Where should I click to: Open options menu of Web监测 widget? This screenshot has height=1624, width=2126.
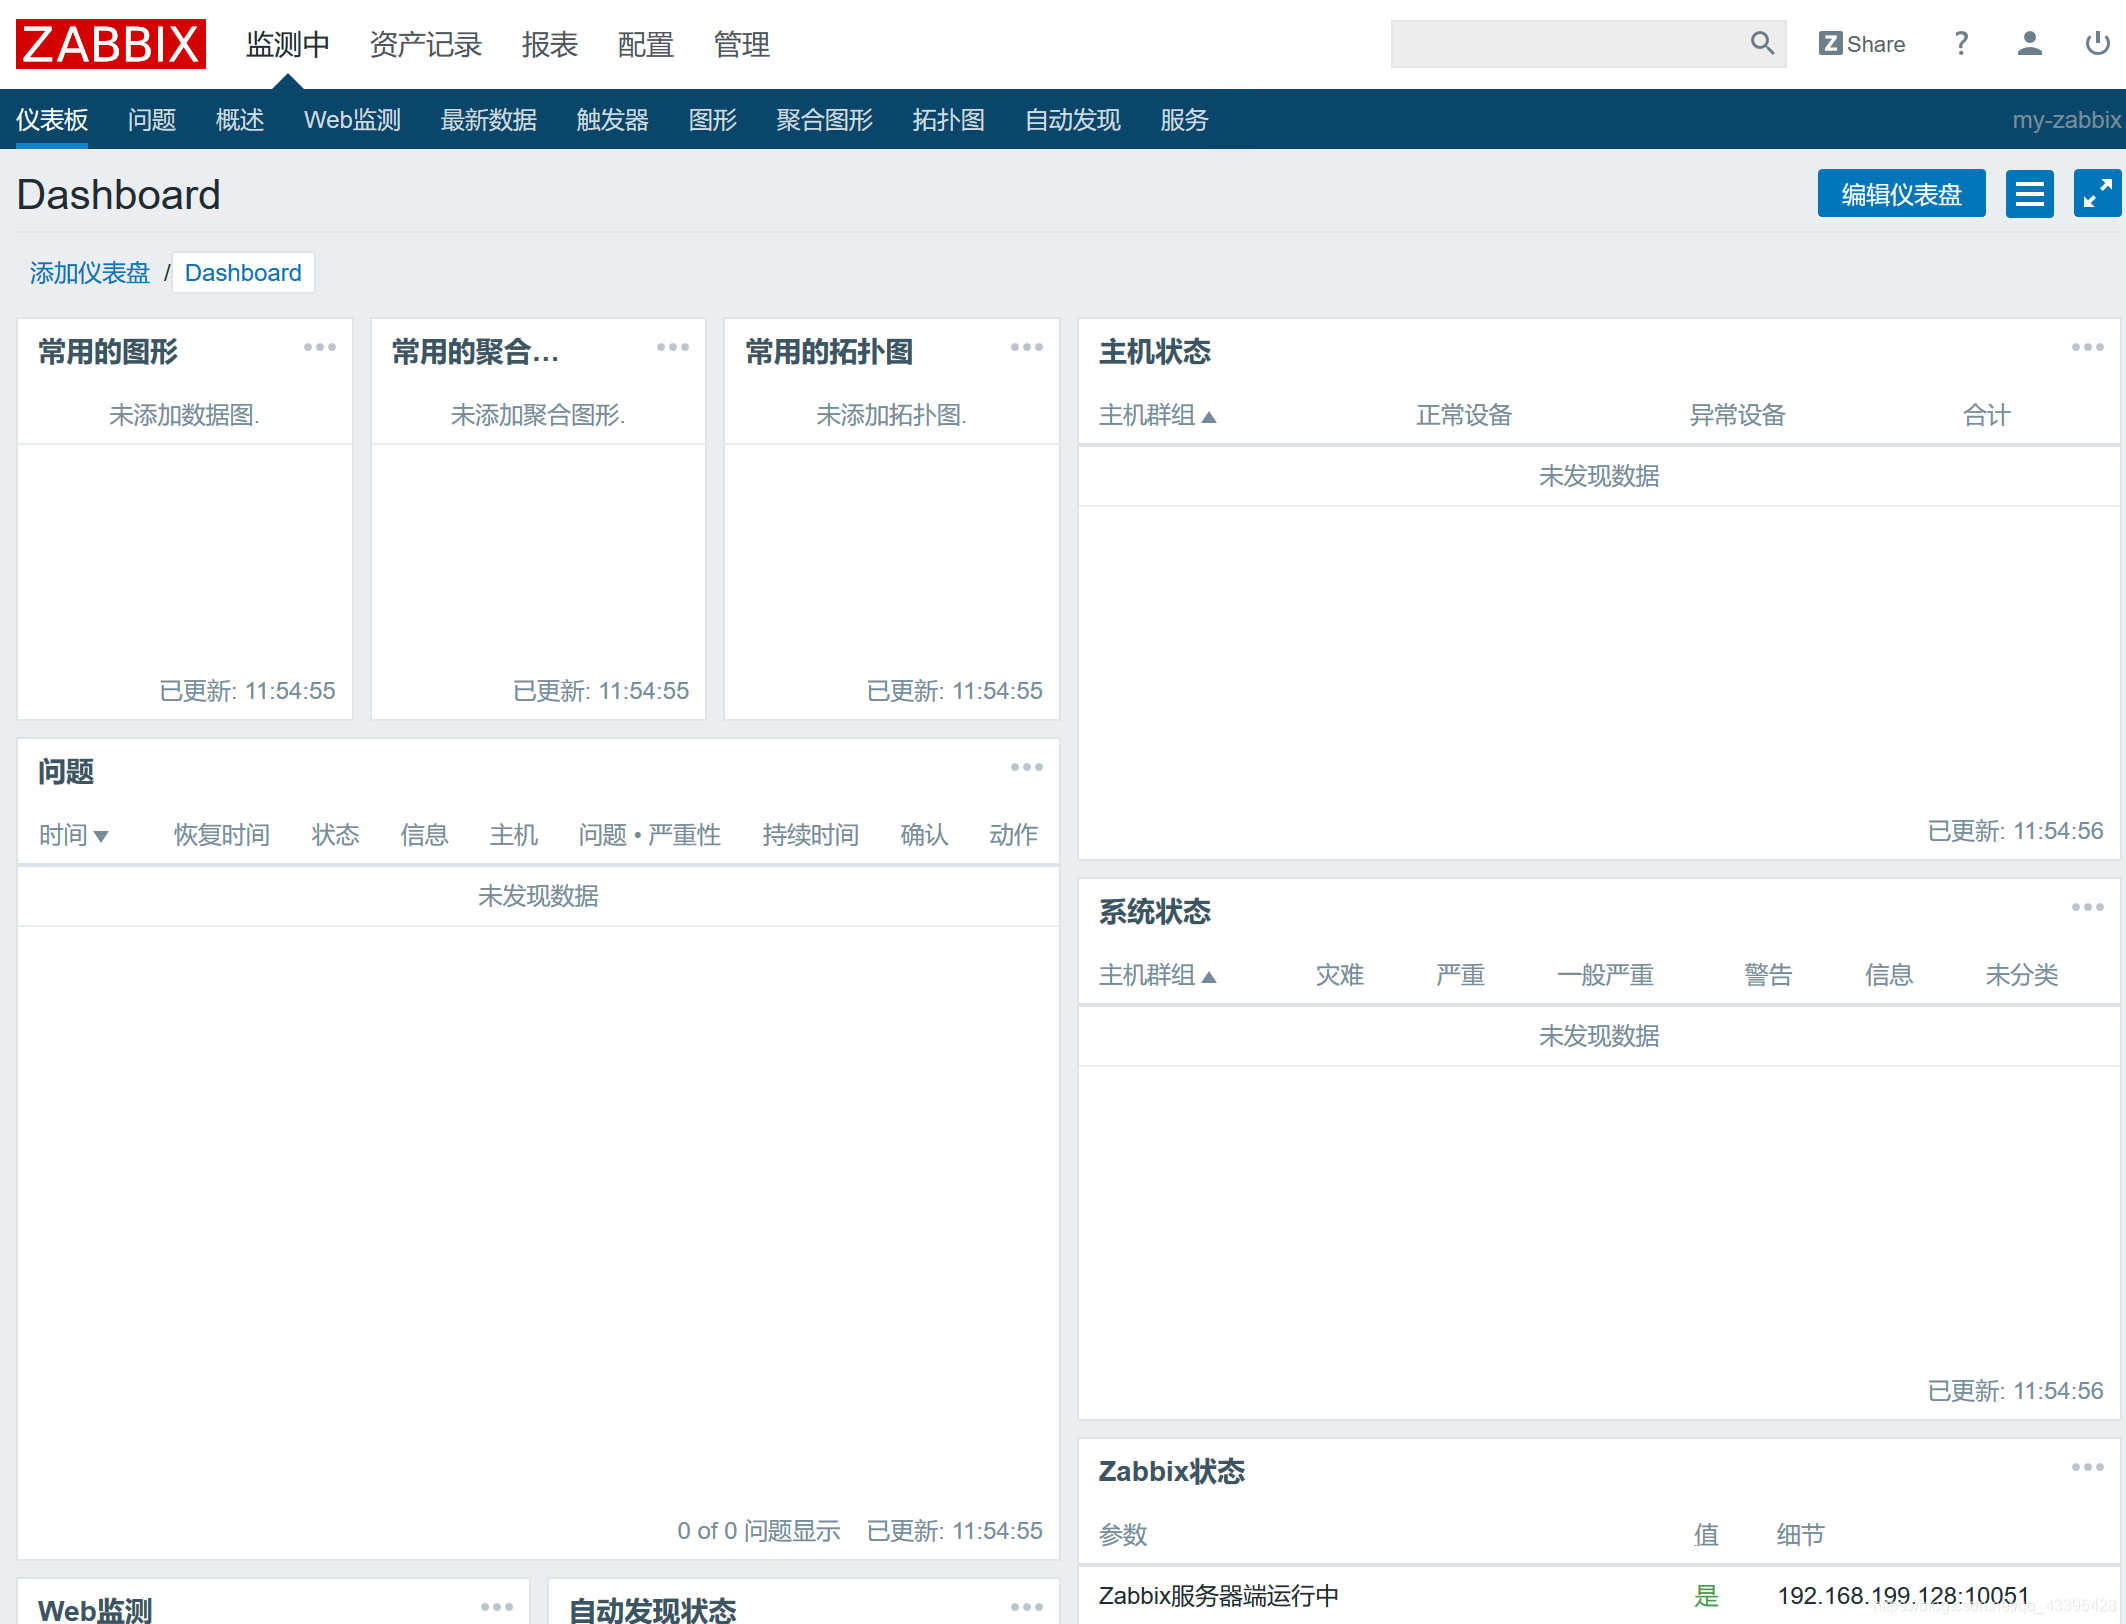tap(497, 1607)
